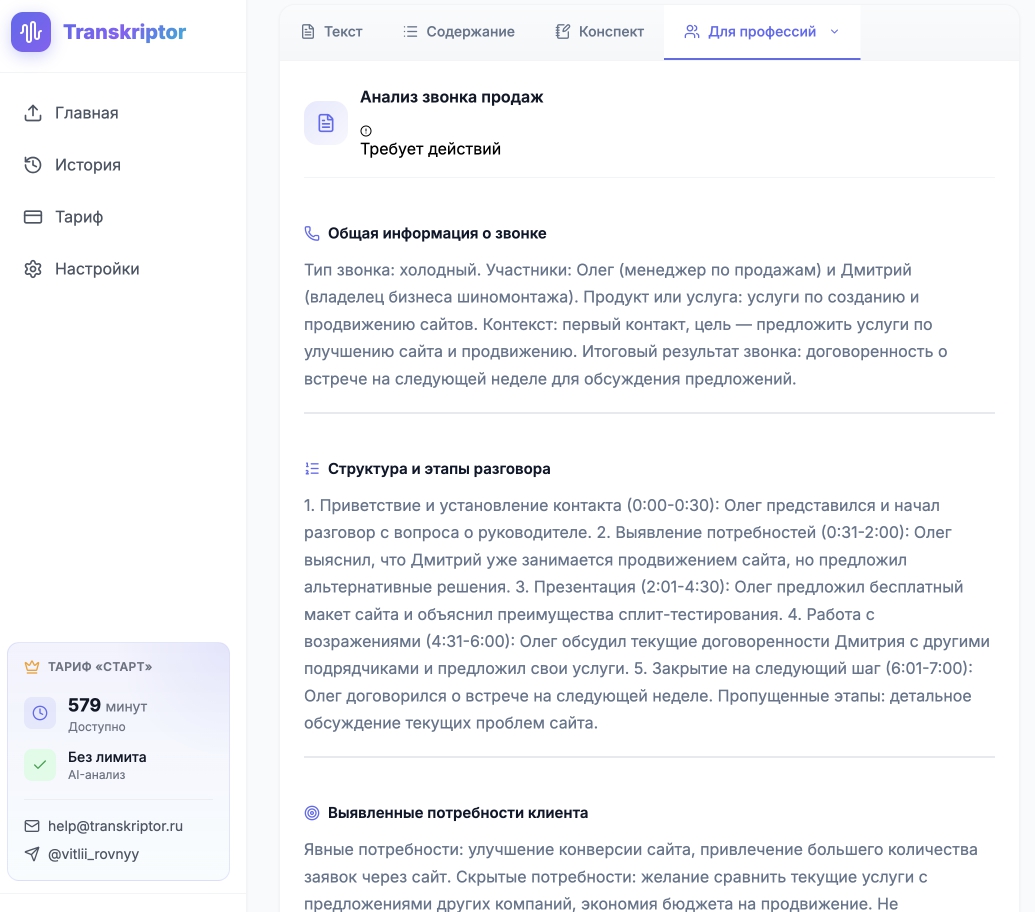The height and width of the screenshot is (912, 1035).
Task: Click the green checkmark beside Без лимита
Action: click(x=40, y=765)
